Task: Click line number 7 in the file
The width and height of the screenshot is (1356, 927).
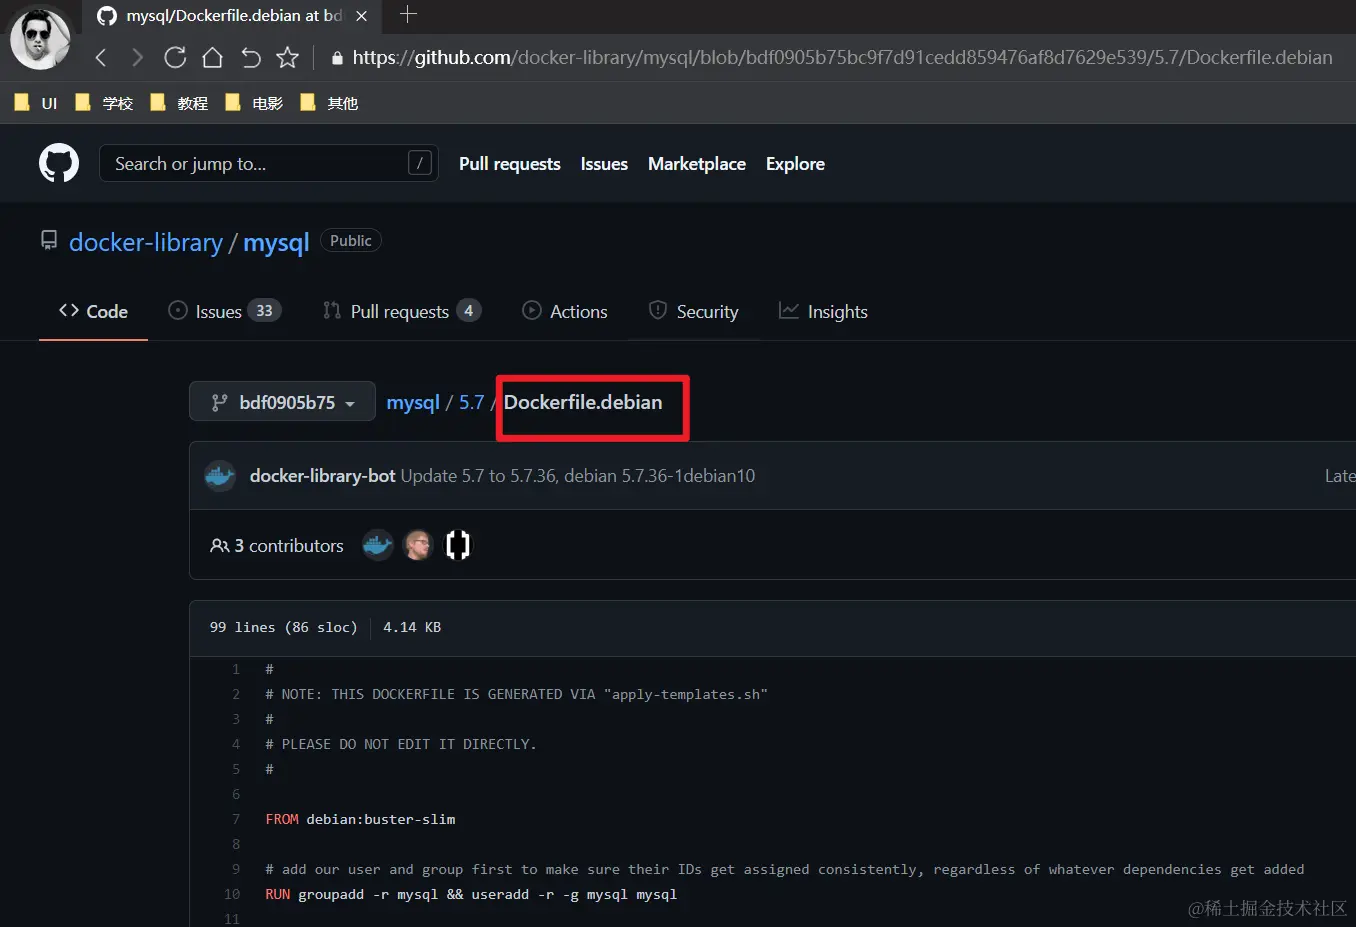Action: 236,819
